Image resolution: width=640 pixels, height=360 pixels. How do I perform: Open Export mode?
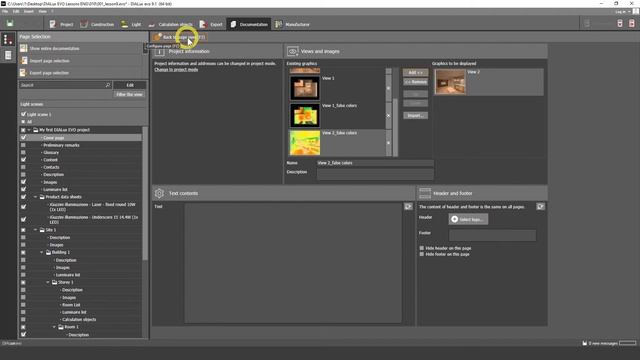coord(211,24)
